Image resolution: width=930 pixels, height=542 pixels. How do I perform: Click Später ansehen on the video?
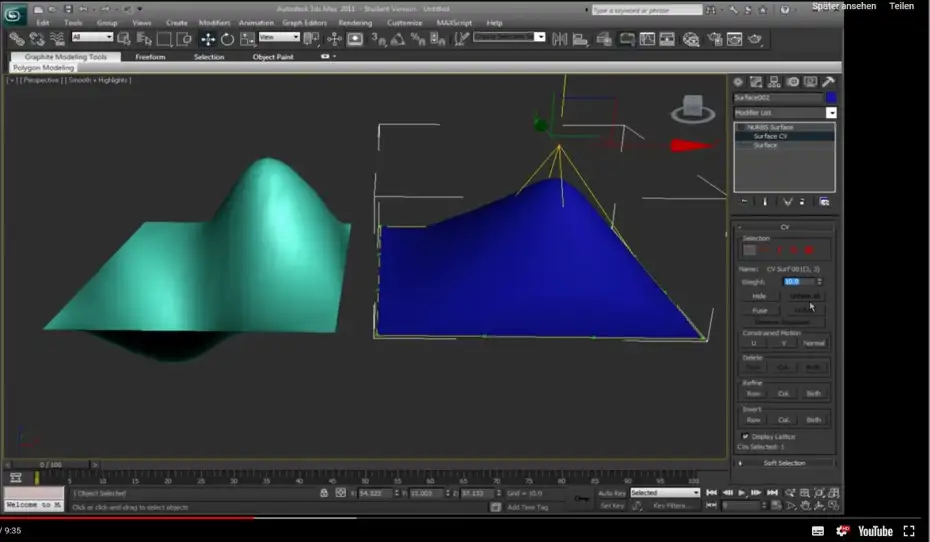(844, 6)
